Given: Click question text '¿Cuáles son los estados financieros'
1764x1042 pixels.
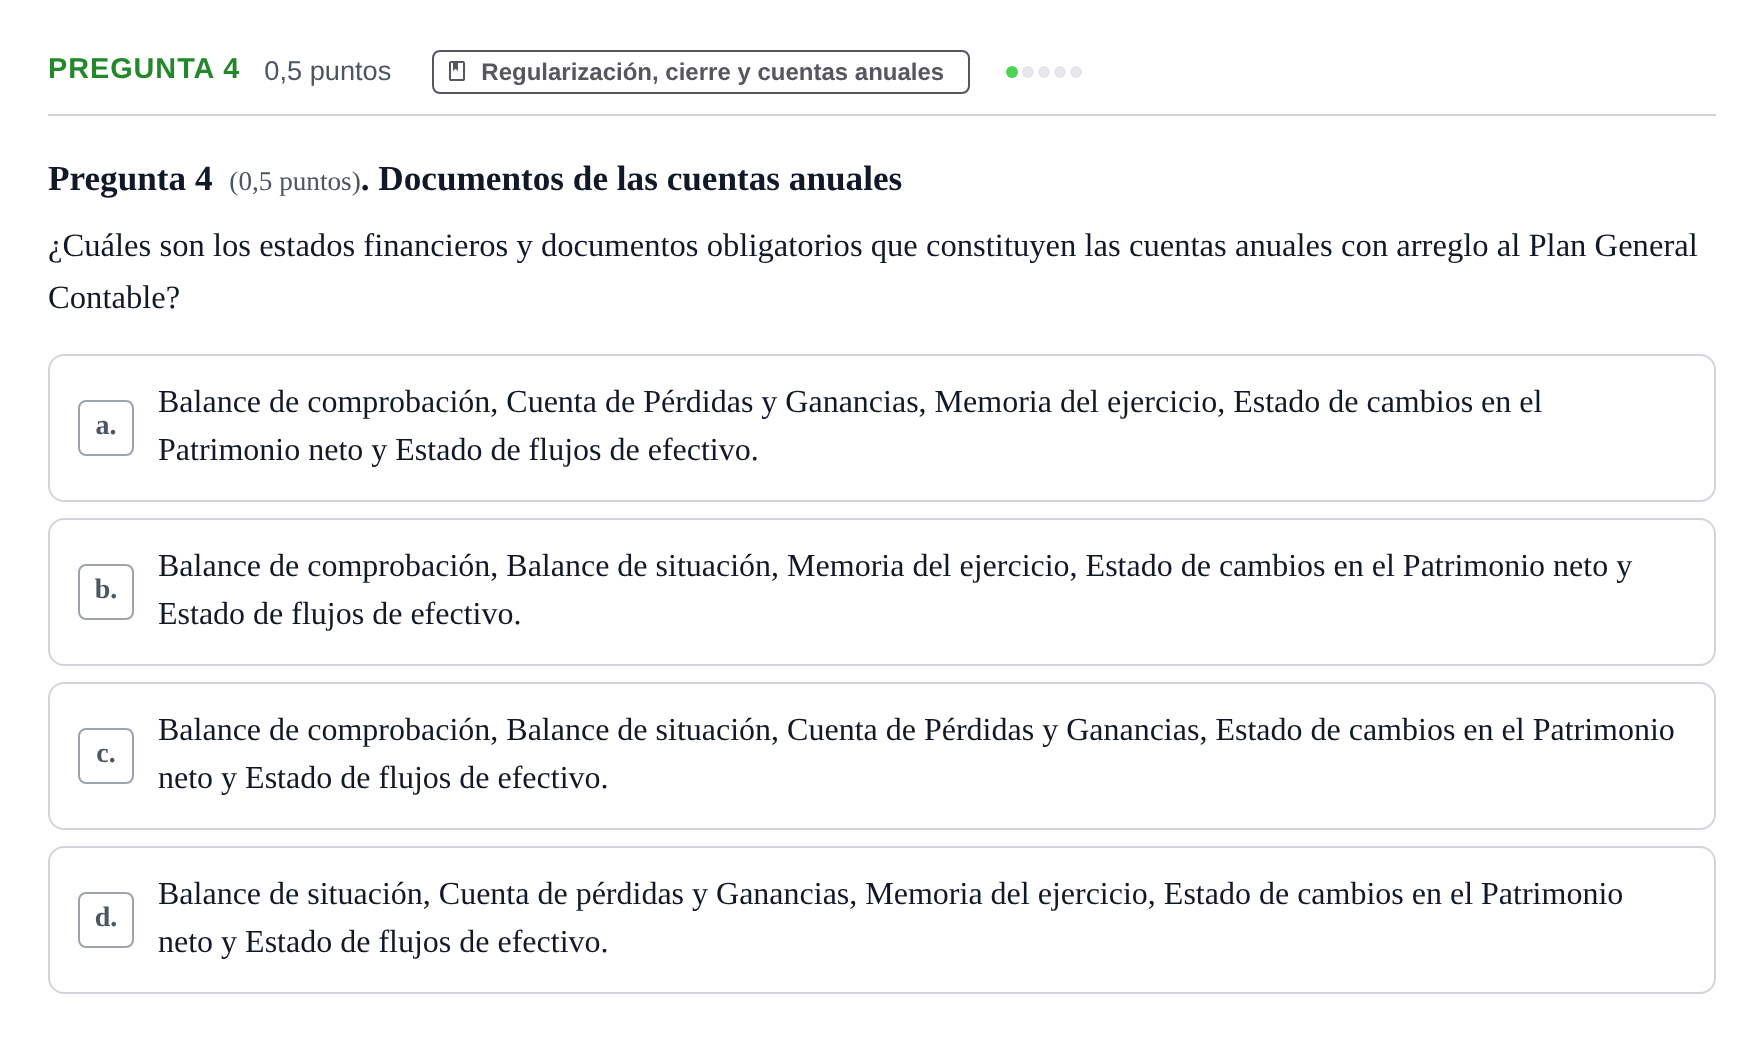Looking at the screenshot, I should [x=872, y=272].
